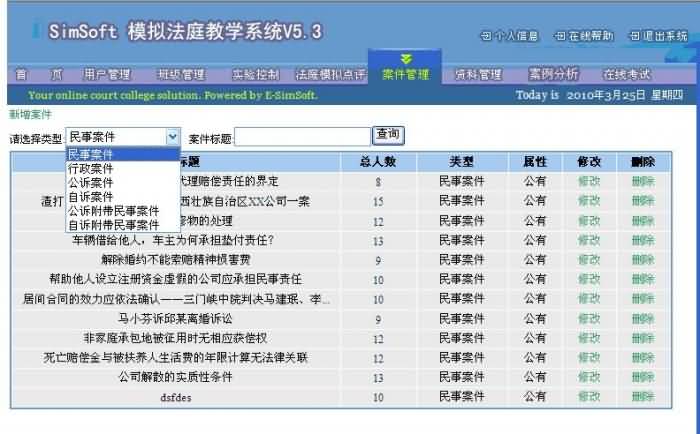The height and width of the screenshot is (434, 700).
Task: Open the 用户管理 tab
Action: pos(107,75)
